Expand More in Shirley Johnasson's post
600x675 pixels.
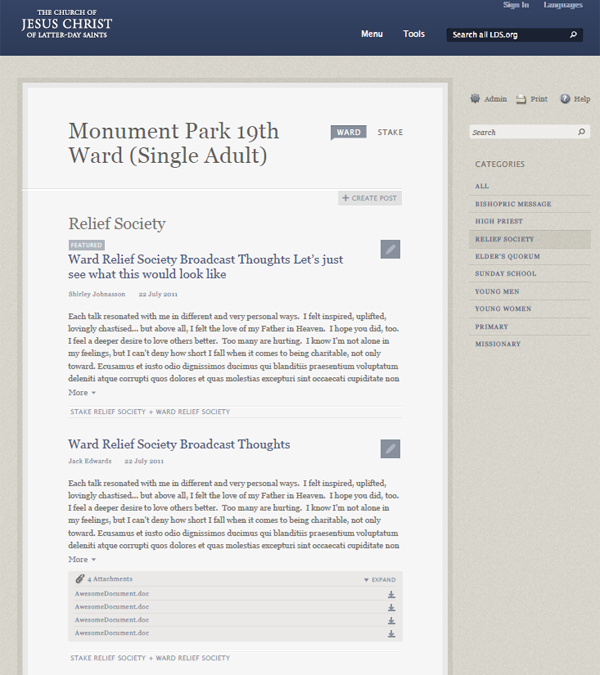pyautogui.click(x=82, y=393)
